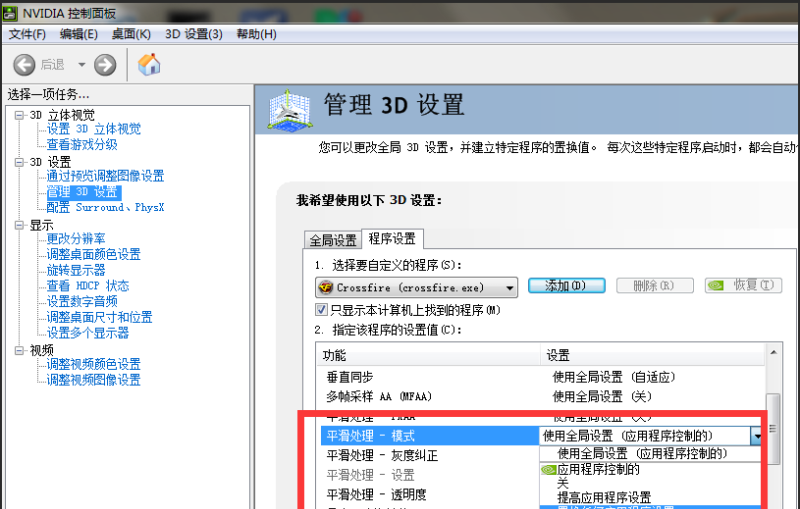Switch to the 全局设置 tab
Image resolution: width=800 pixels, height=509 pixels.
pyautogui.click(x=333, y=240)
